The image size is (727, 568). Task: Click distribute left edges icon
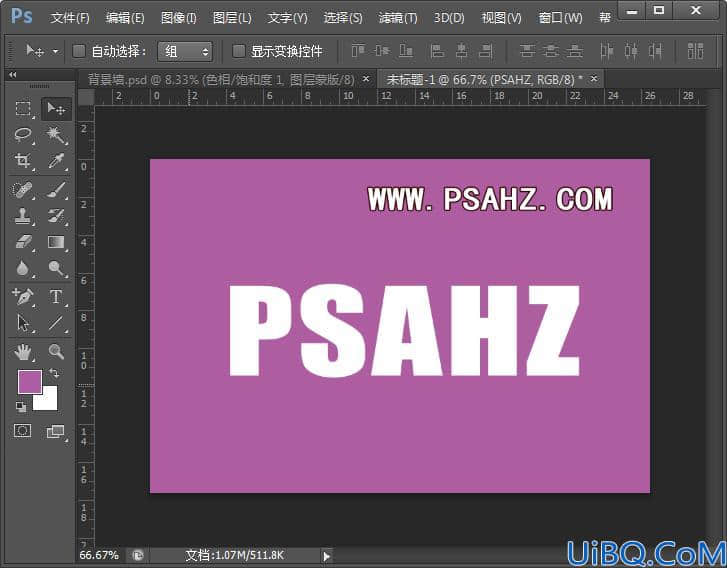pos(607,51)
